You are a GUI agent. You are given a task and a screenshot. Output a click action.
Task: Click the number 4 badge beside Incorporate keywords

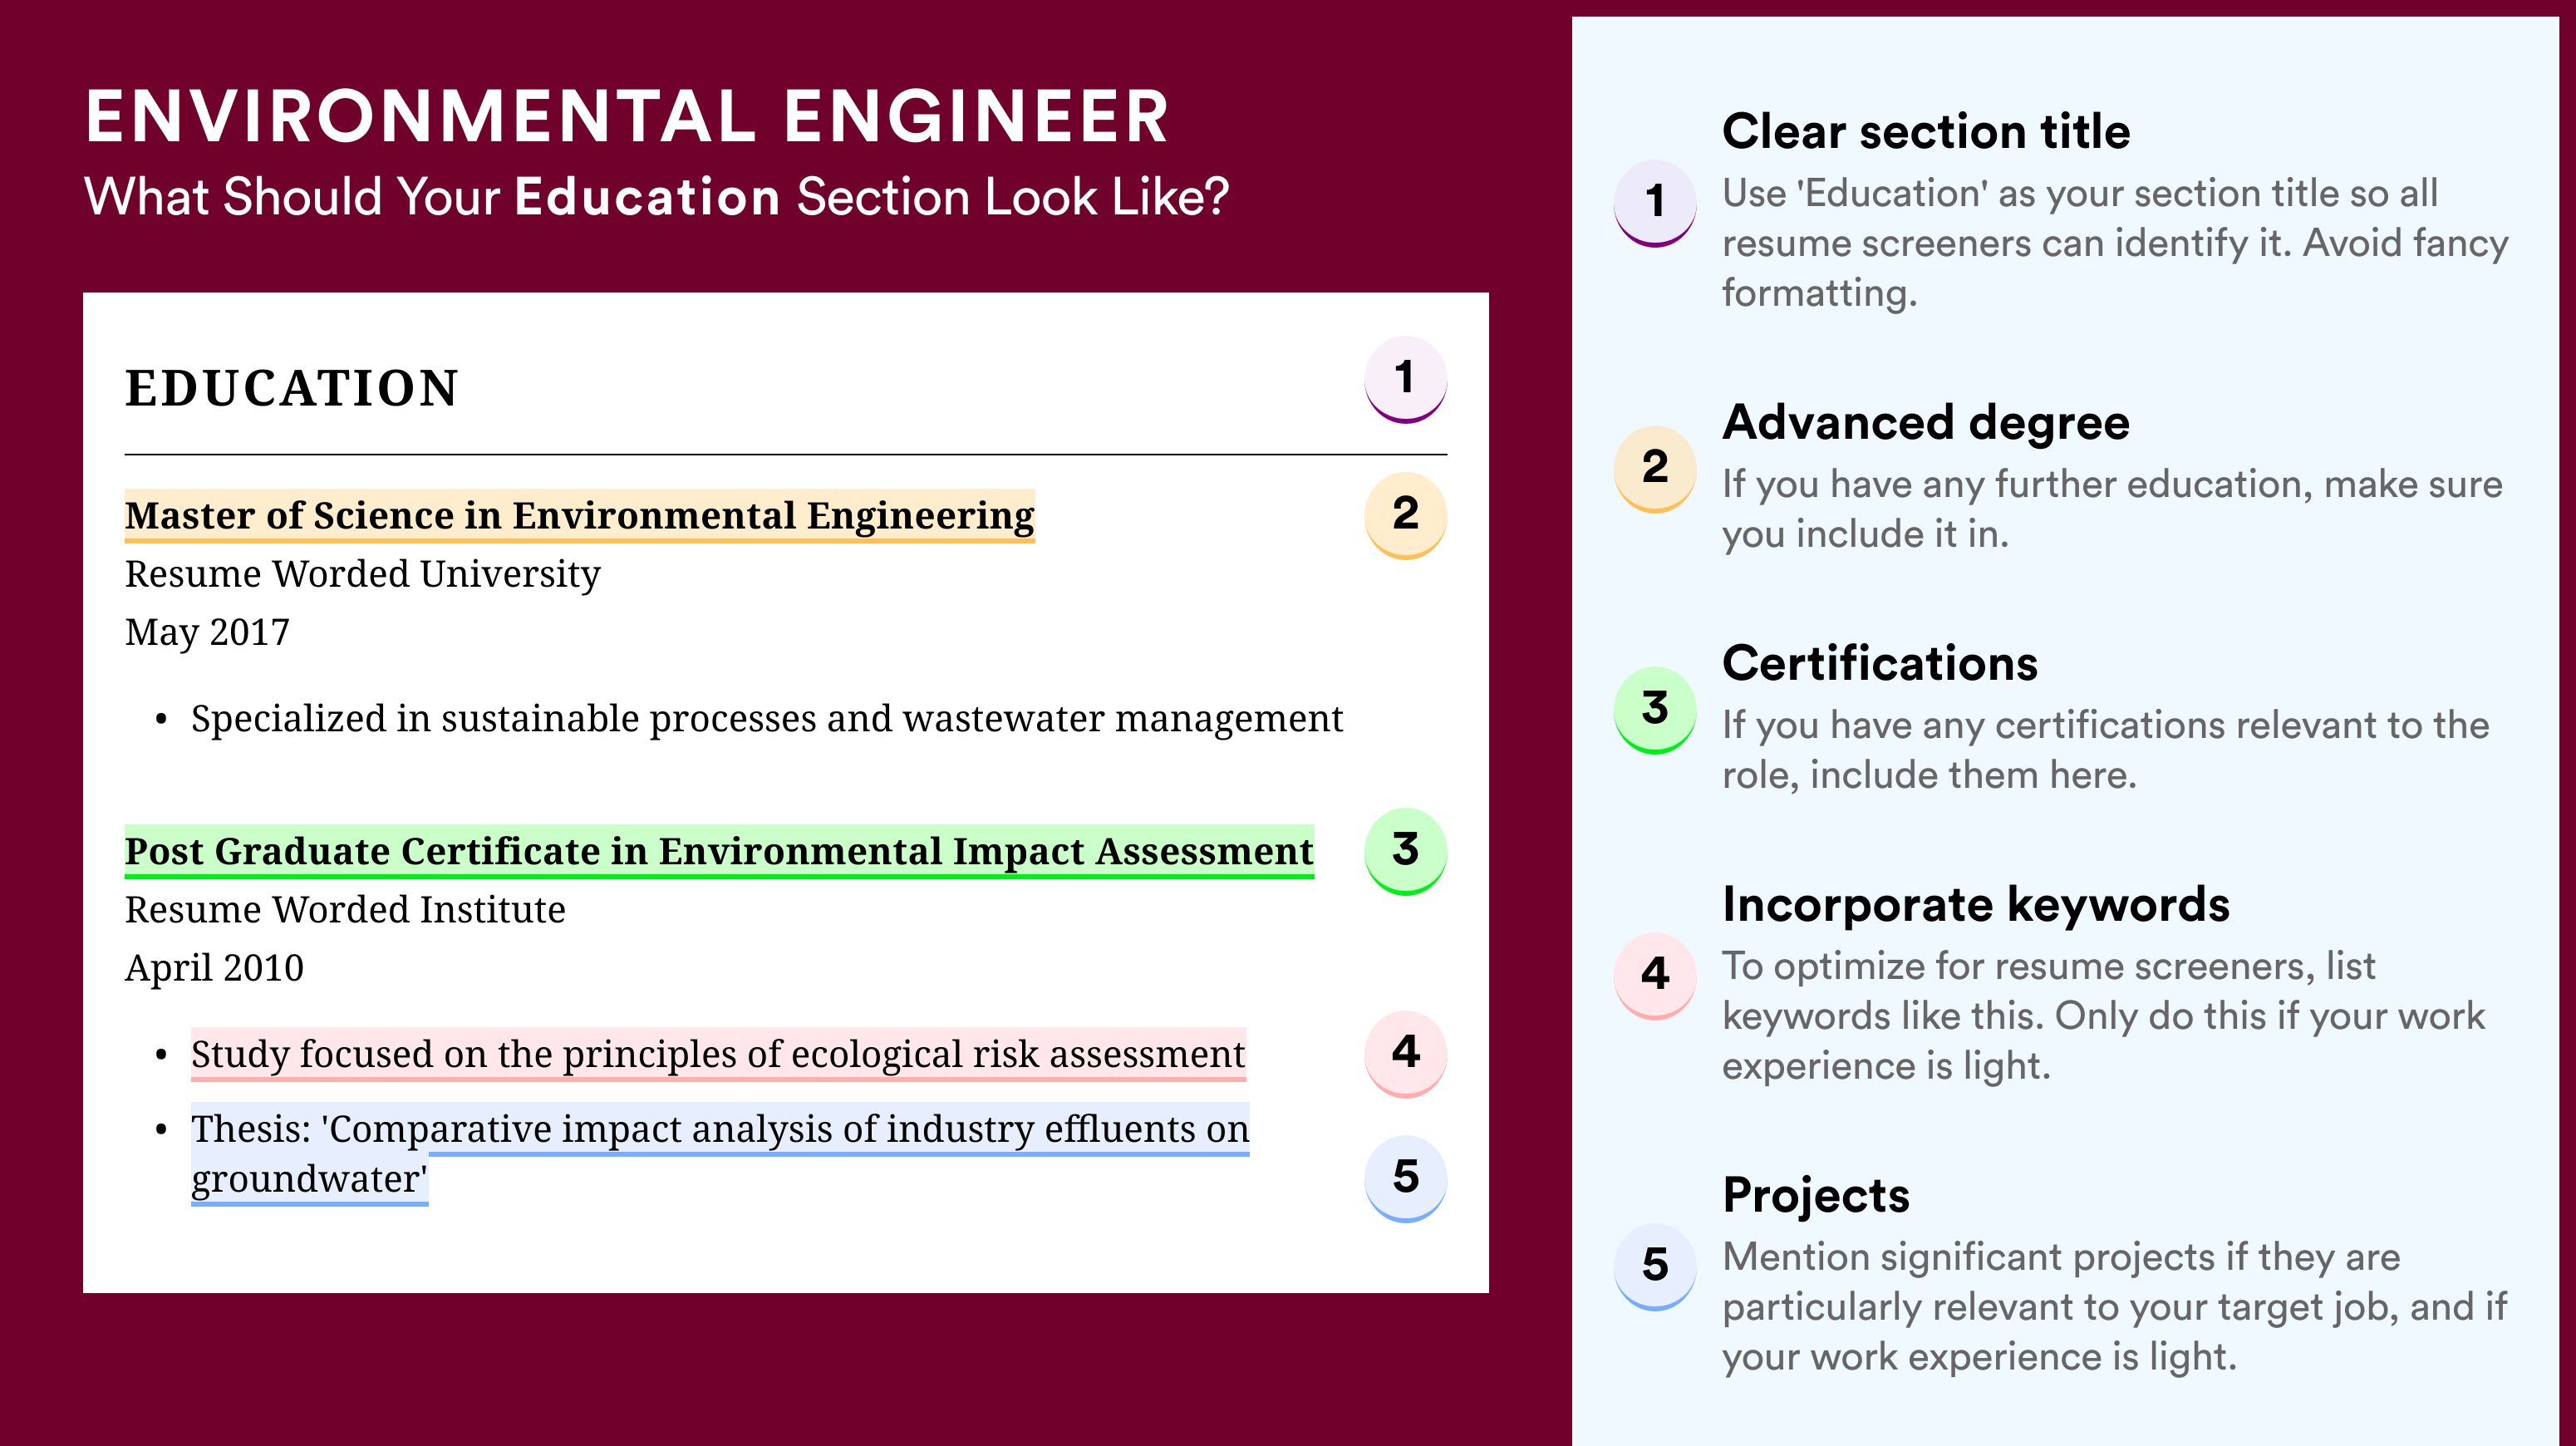[1655, 976]
